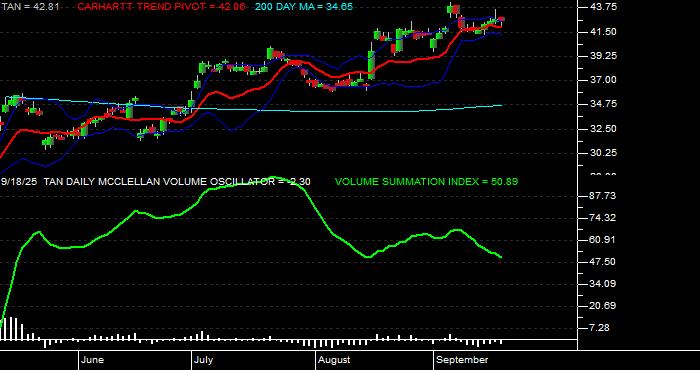Click the 60.91 oscillator axis value
Screen dimensions: 700x370
tap(604, 240)
